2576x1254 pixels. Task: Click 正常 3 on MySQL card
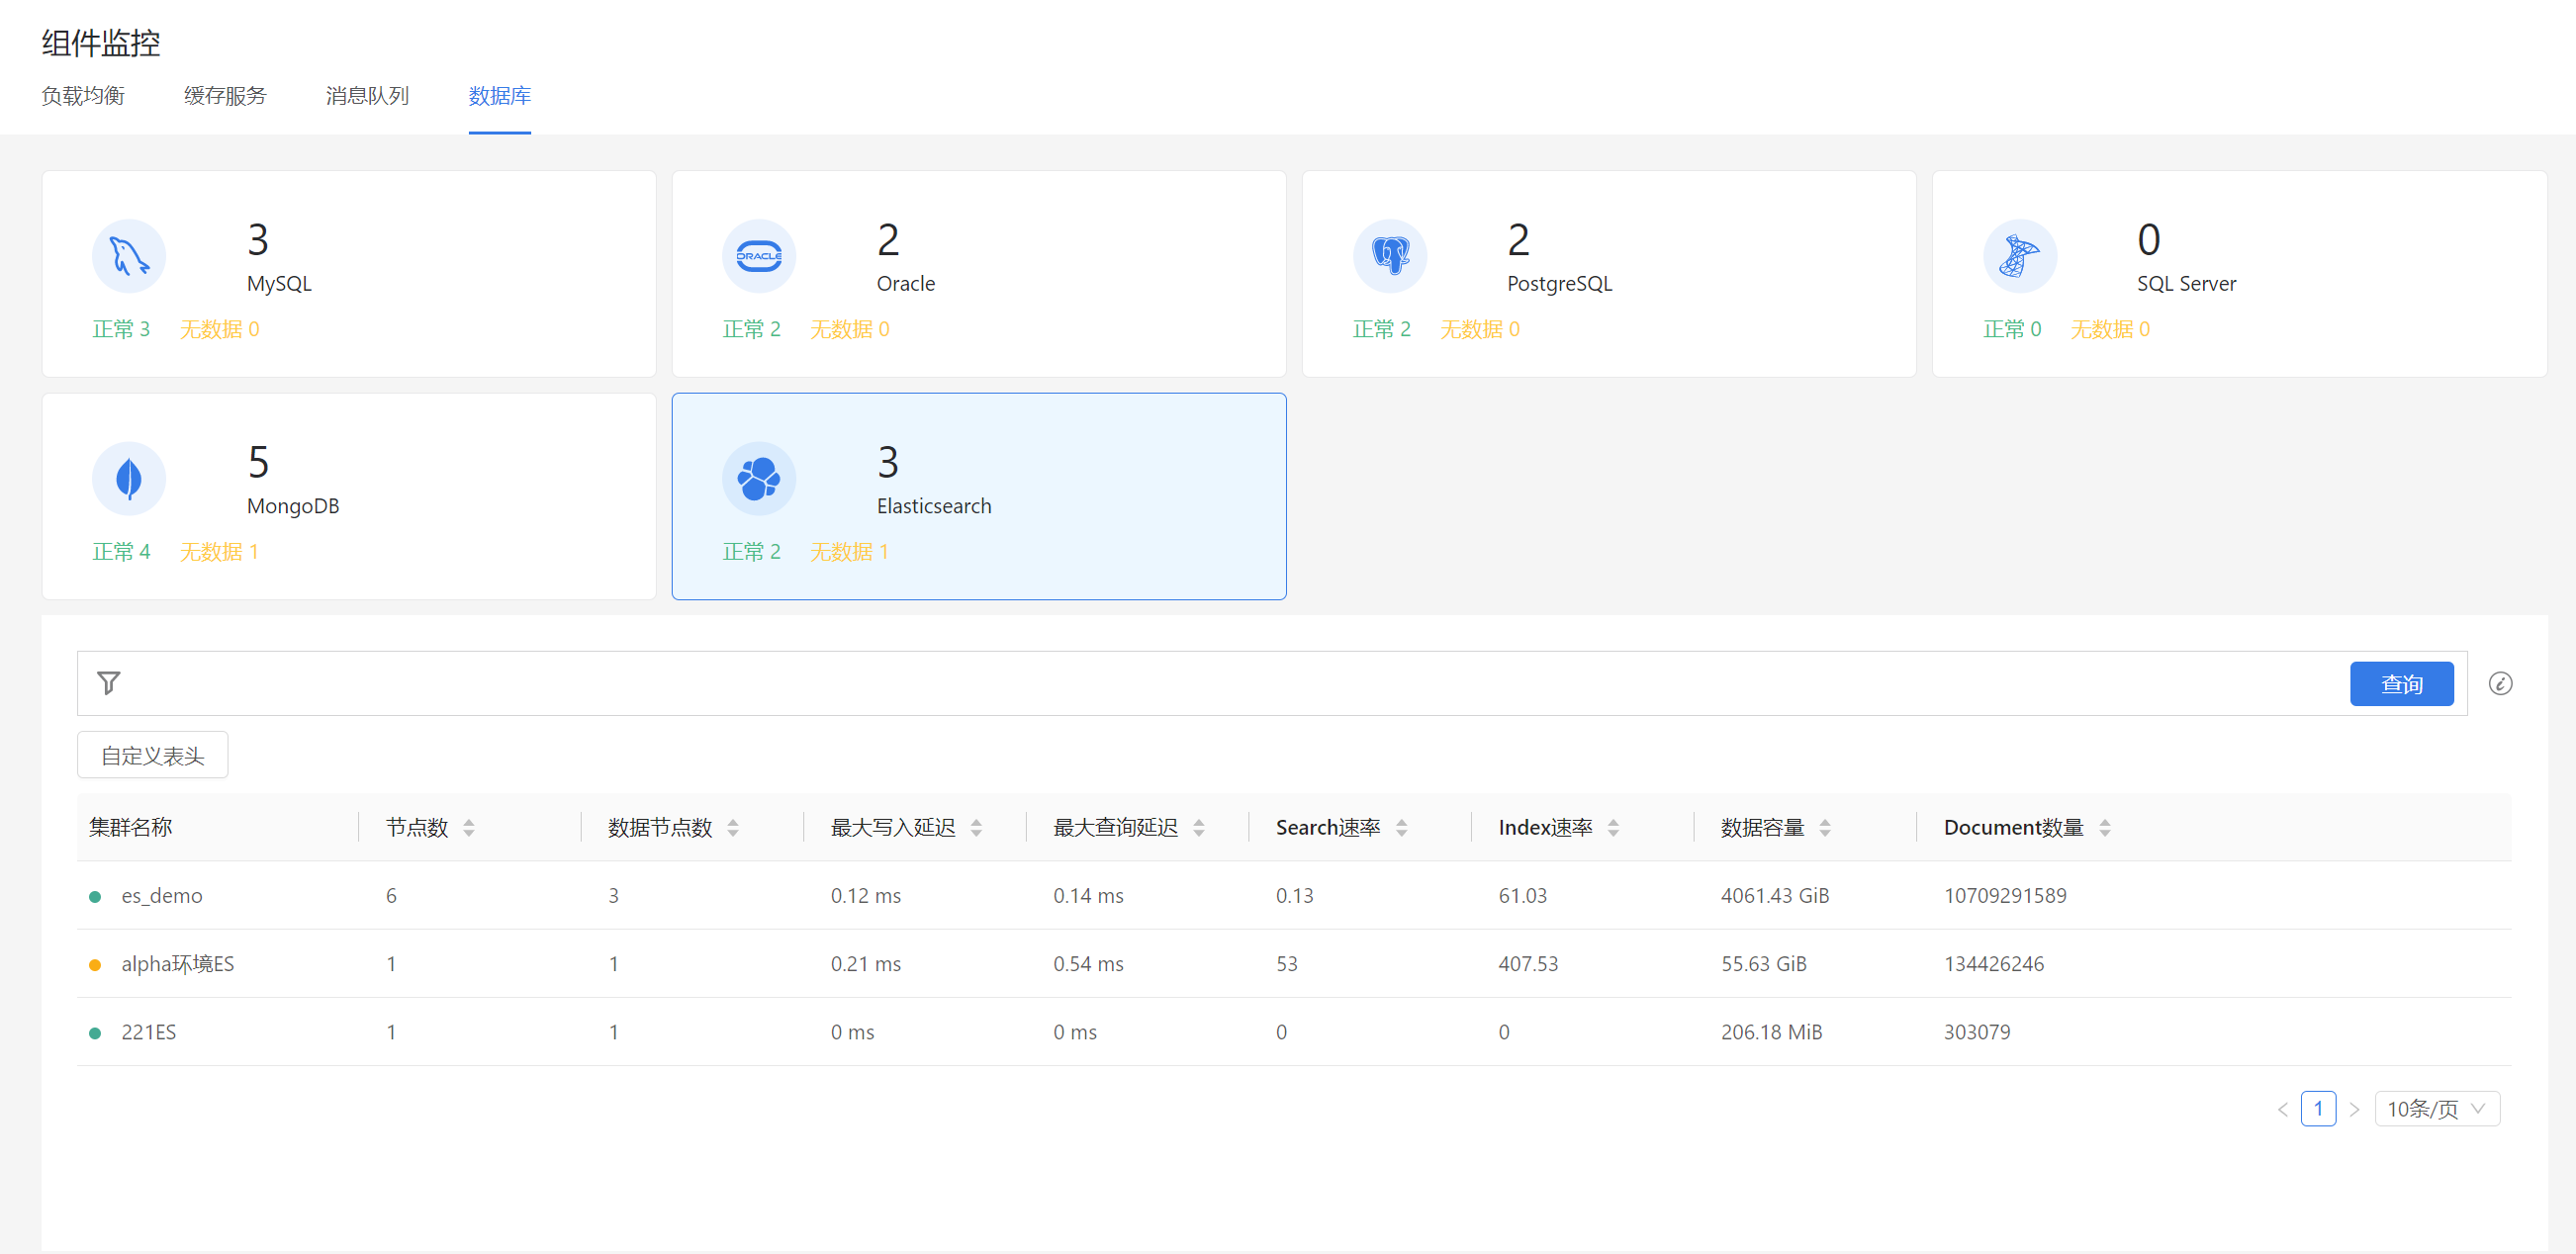click(121, 329)
